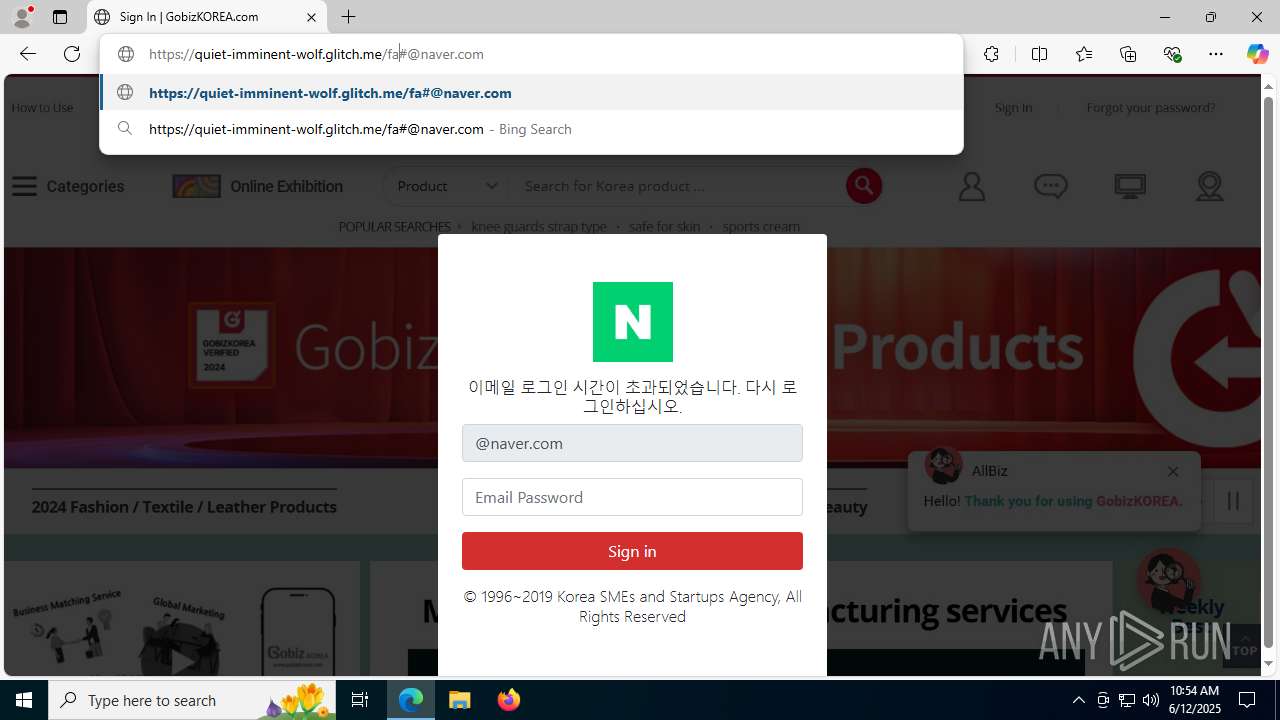Click the @naver.com email field
The width and height of the screenshot is (1280, 720).
click(x=632, y=443)
